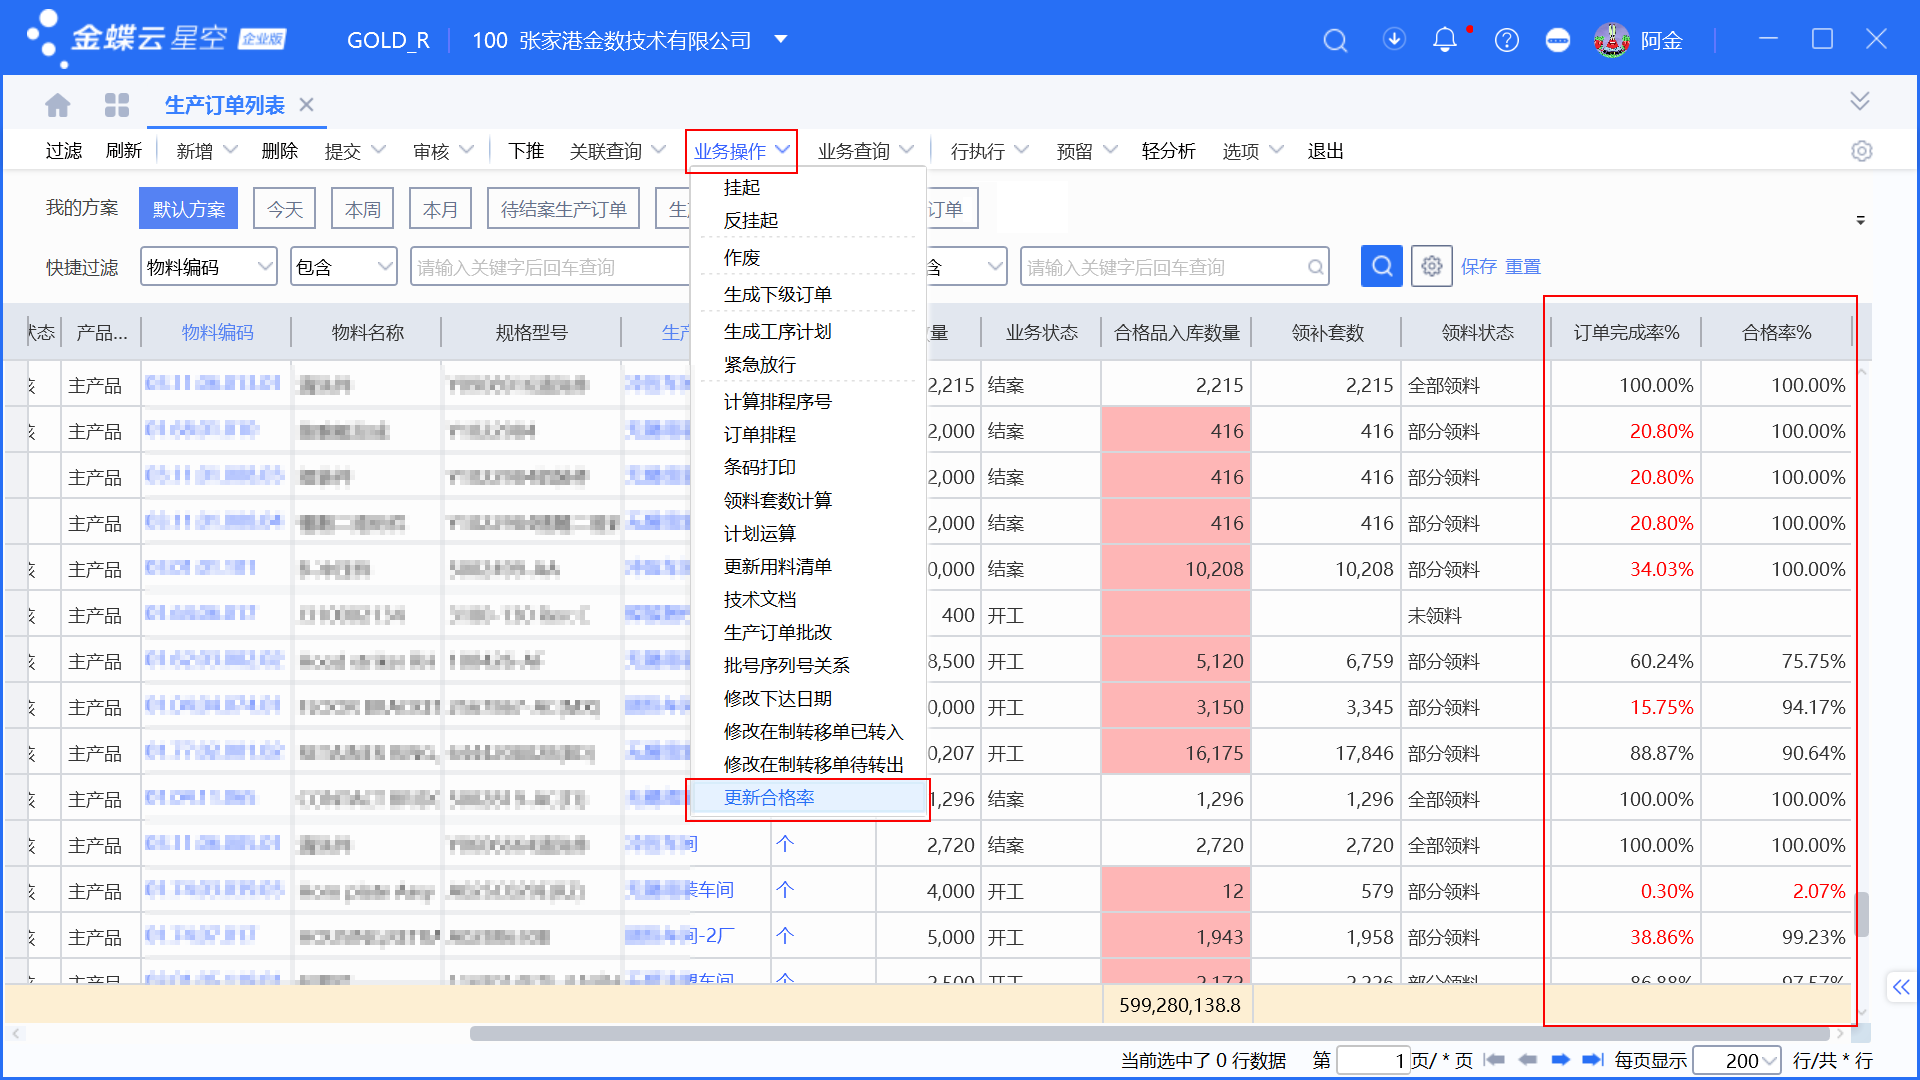The width and height of the screenshot is (1920, 1080).
Task: Open the help question mark icon
Action: click(x=1507, y=40)
